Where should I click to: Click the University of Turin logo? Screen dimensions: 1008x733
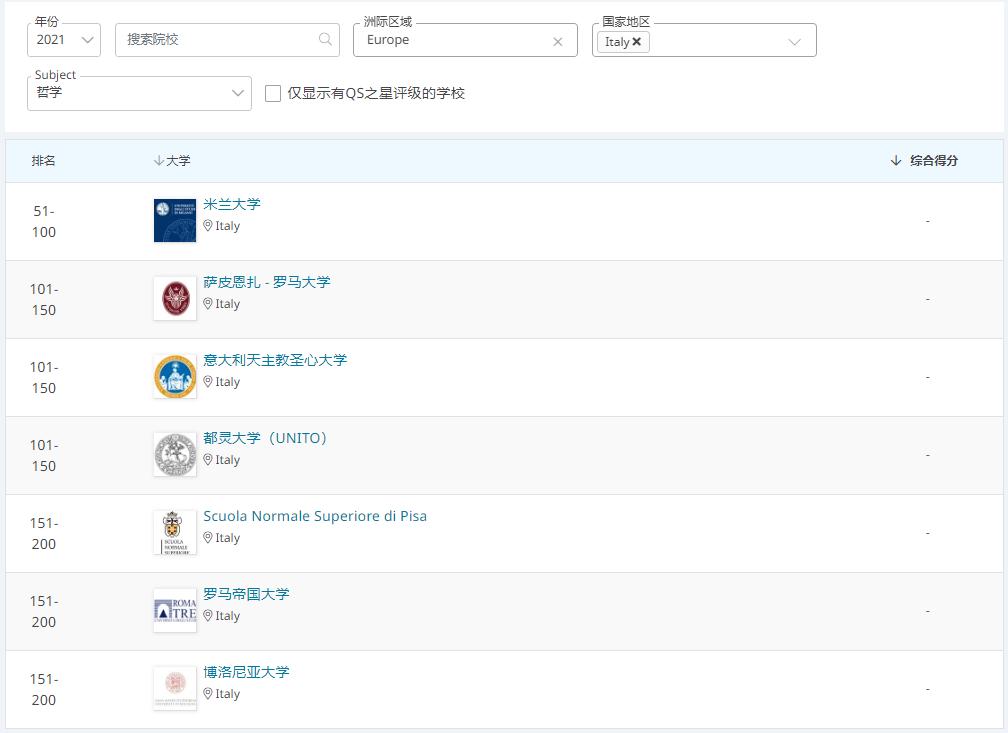pyautogui.click(x=175, y=455)
